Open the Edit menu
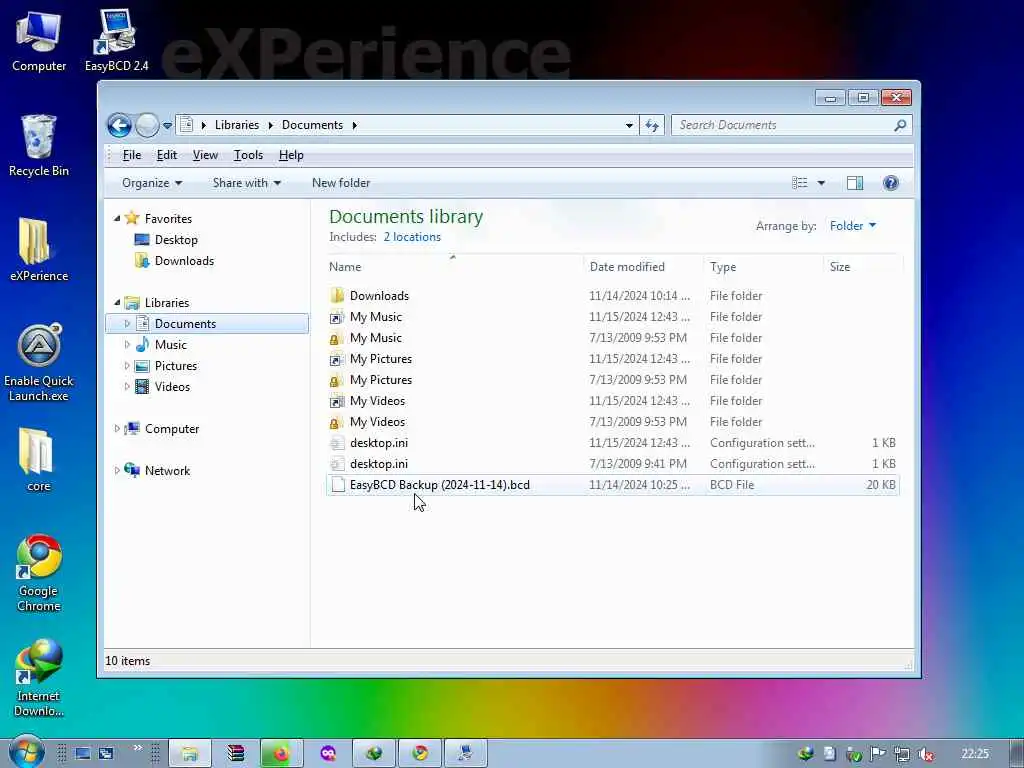1024x768 pixels. pos(167,155)
